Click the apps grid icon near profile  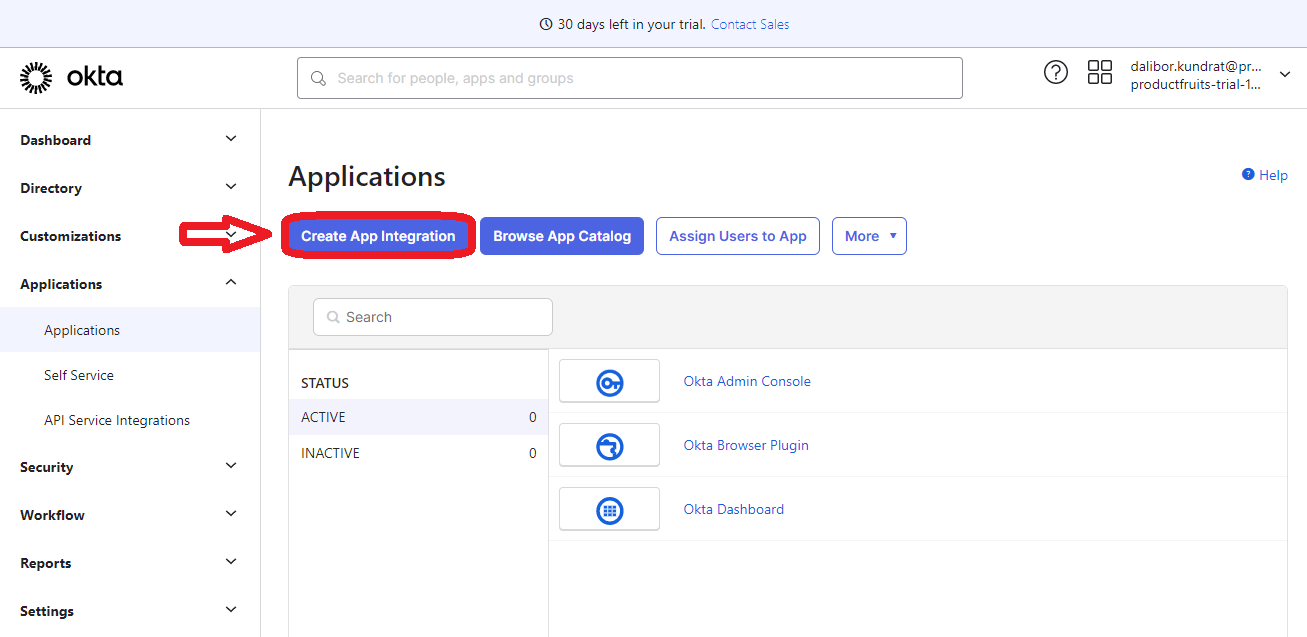point(1100,72)
